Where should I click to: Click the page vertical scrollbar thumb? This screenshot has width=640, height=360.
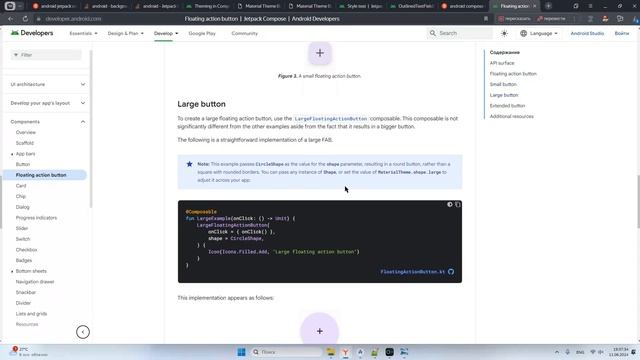(638, 202)
